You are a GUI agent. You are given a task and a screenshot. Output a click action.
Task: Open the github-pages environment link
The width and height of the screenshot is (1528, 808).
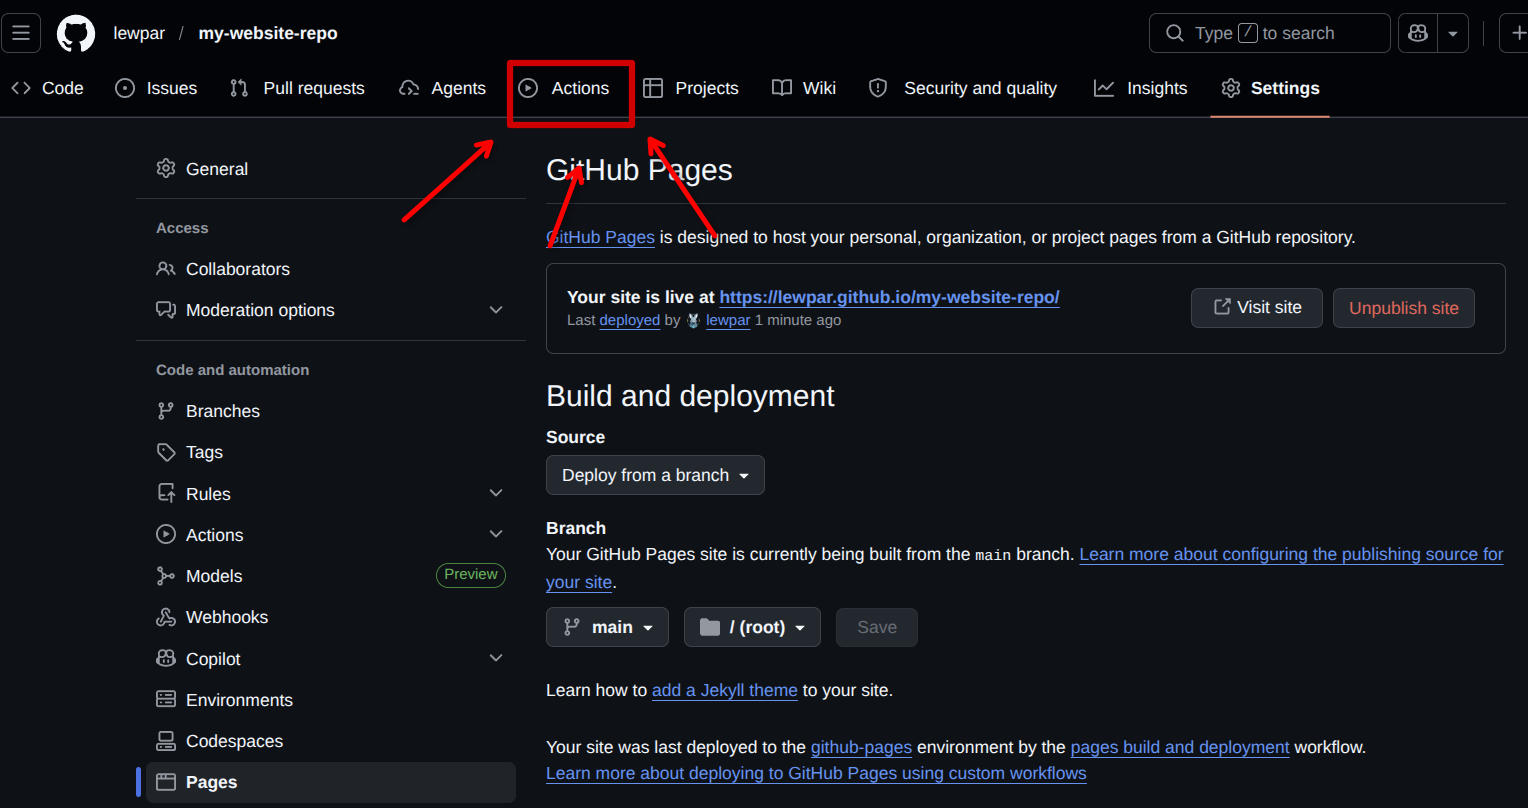pyautogui.click(x=861, y=747)
